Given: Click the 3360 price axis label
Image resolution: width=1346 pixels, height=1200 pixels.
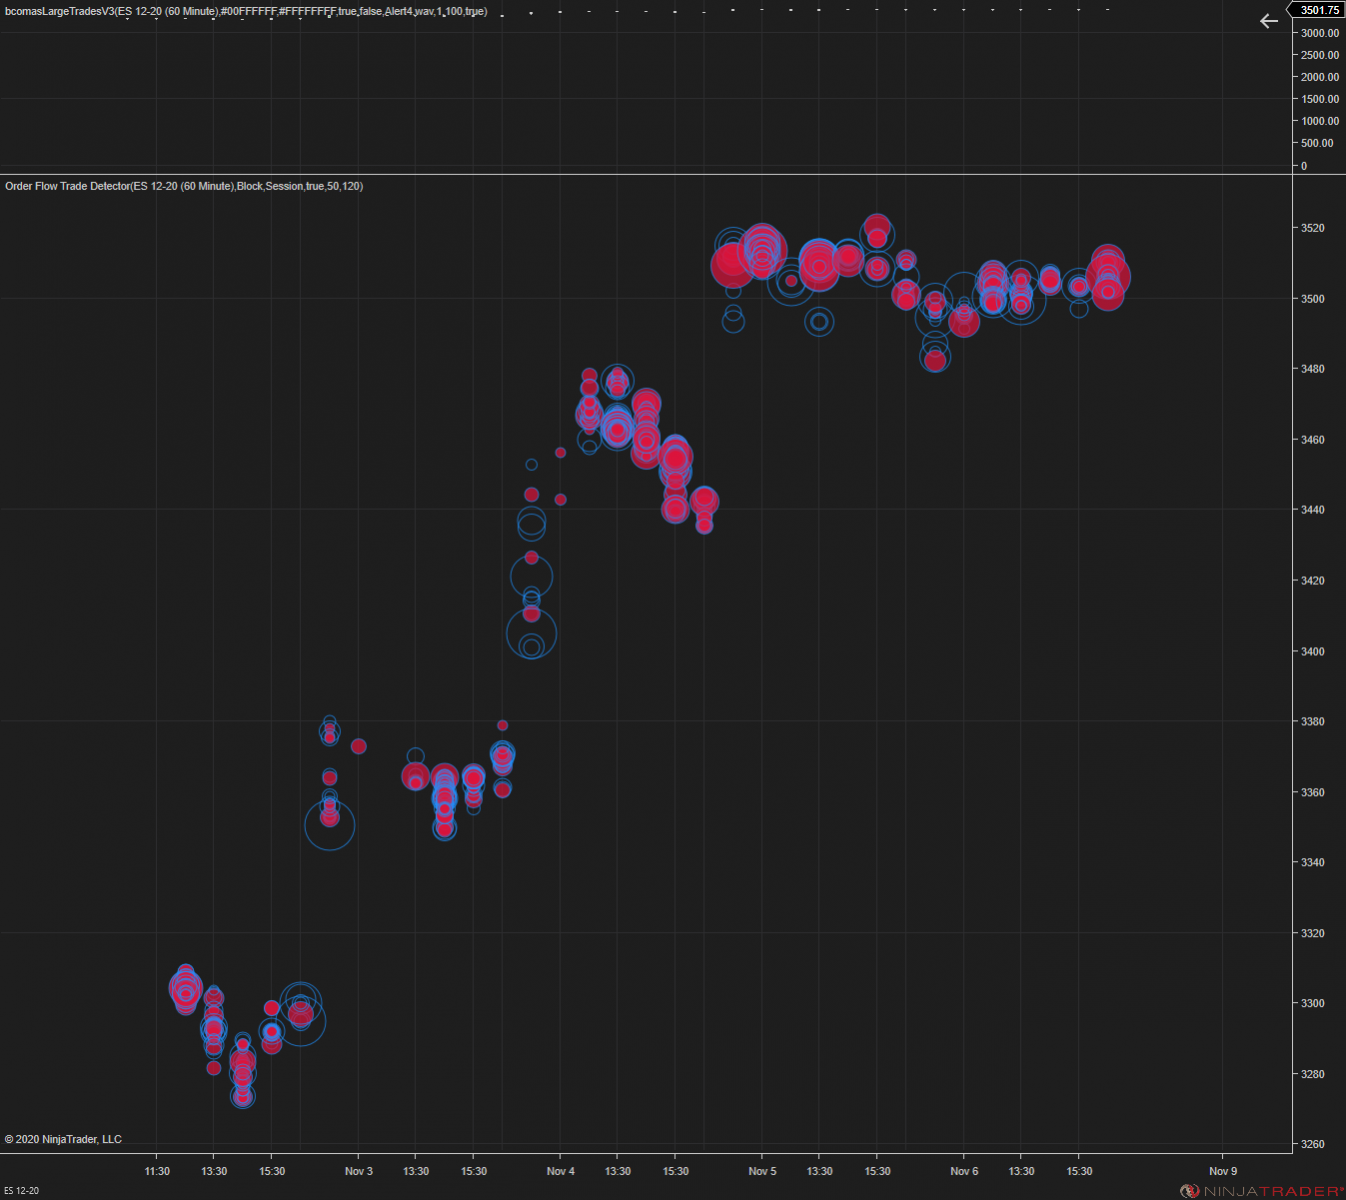Looking at the screenshot, I should tap(1313, 792).
